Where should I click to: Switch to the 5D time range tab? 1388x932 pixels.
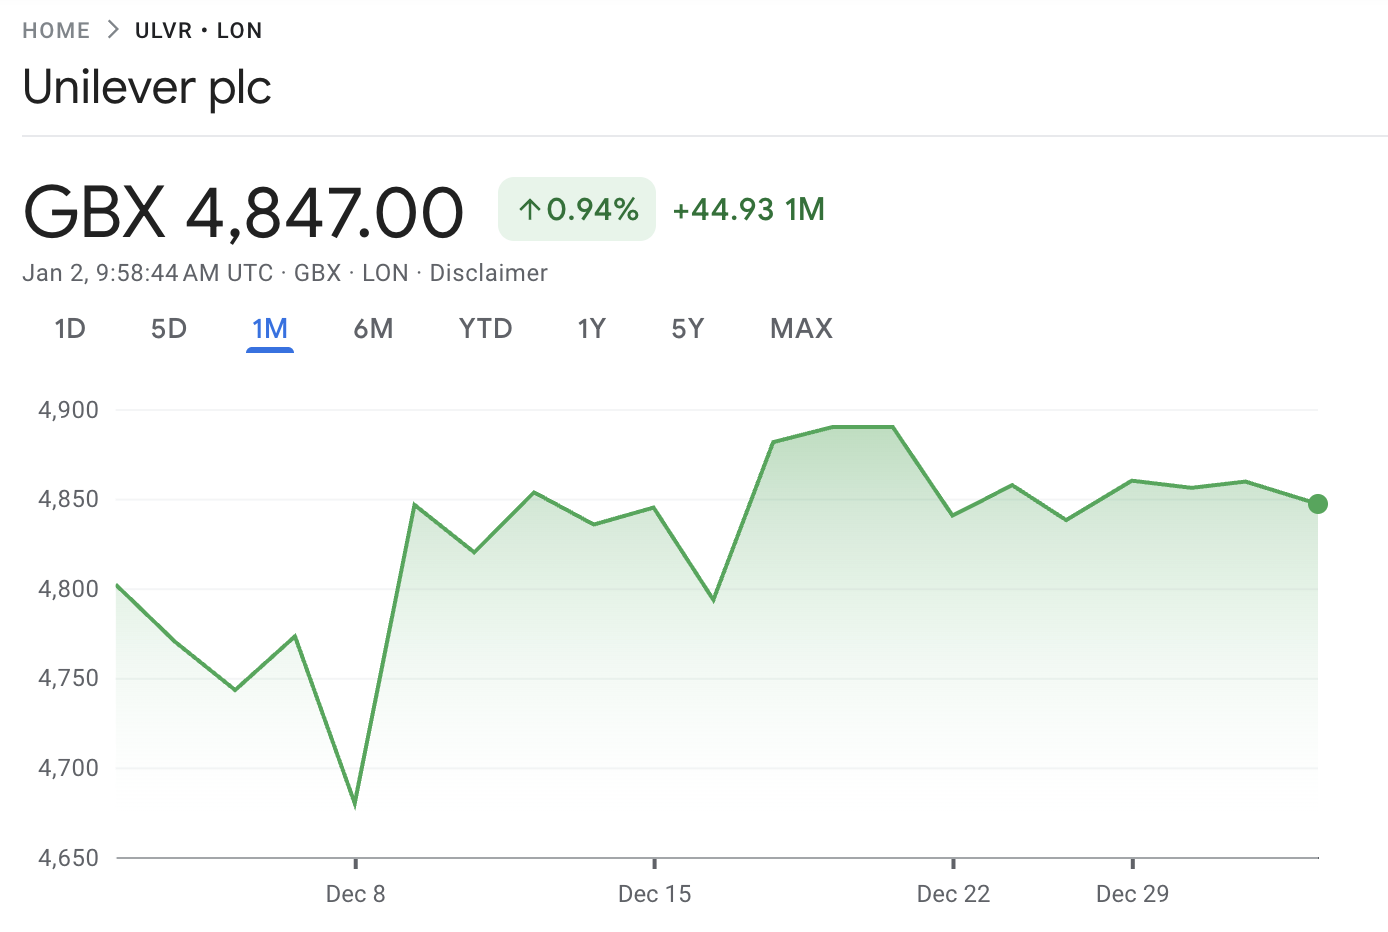(168, 328)
